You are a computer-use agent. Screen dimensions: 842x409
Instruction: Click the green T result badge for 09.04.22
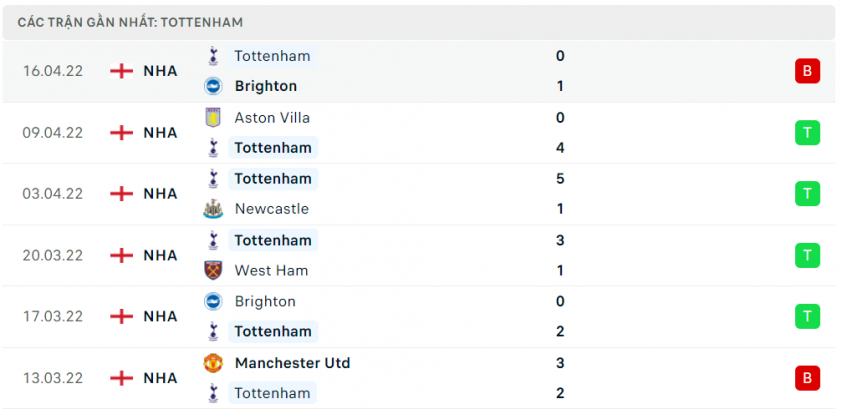(x=807, y=133)
